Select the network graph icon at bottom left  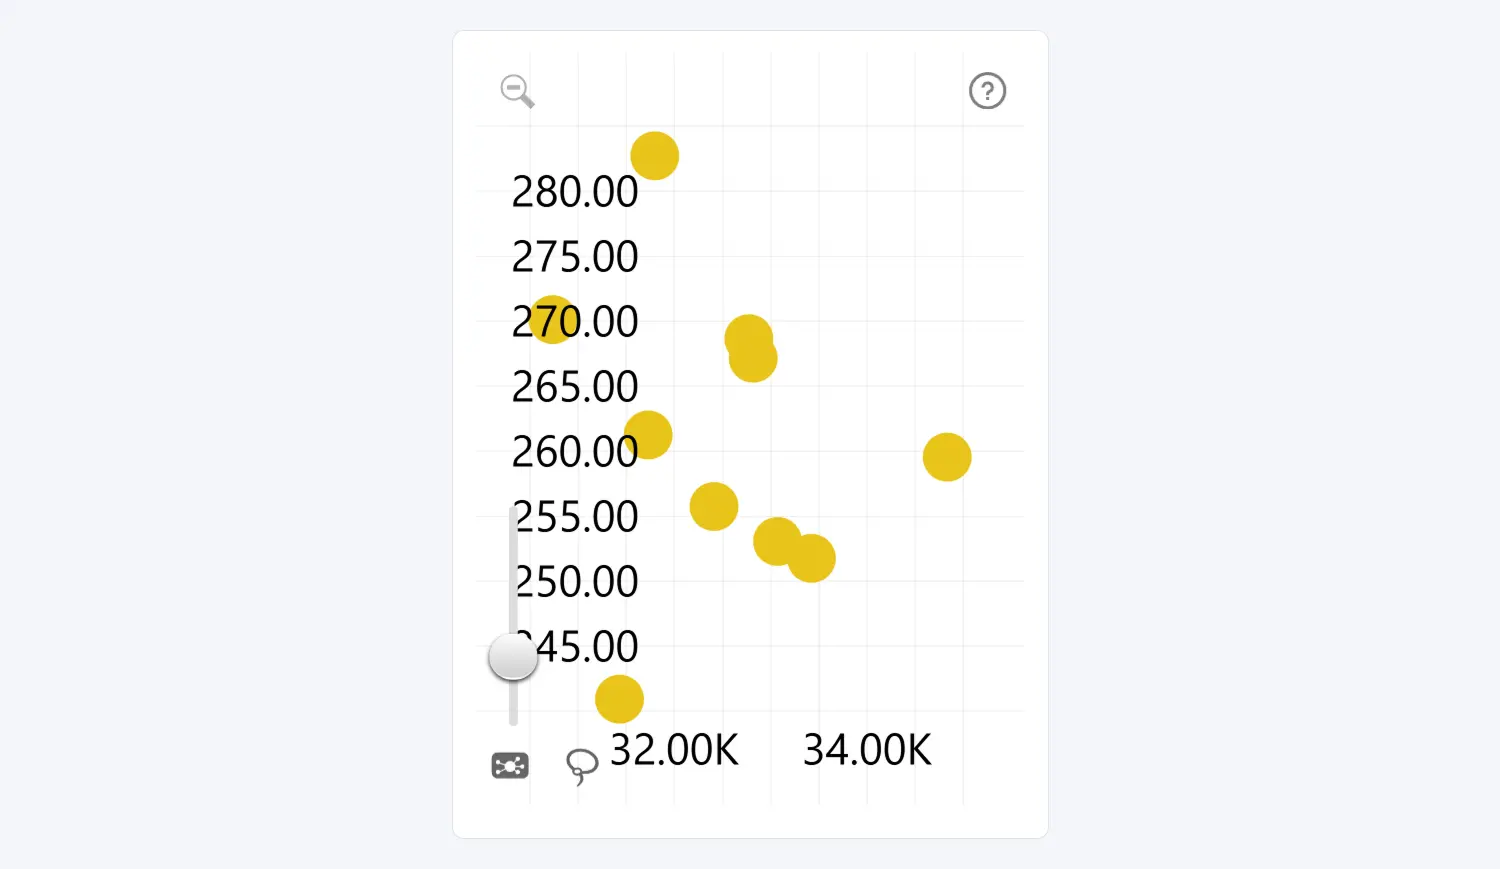[509, 764]
